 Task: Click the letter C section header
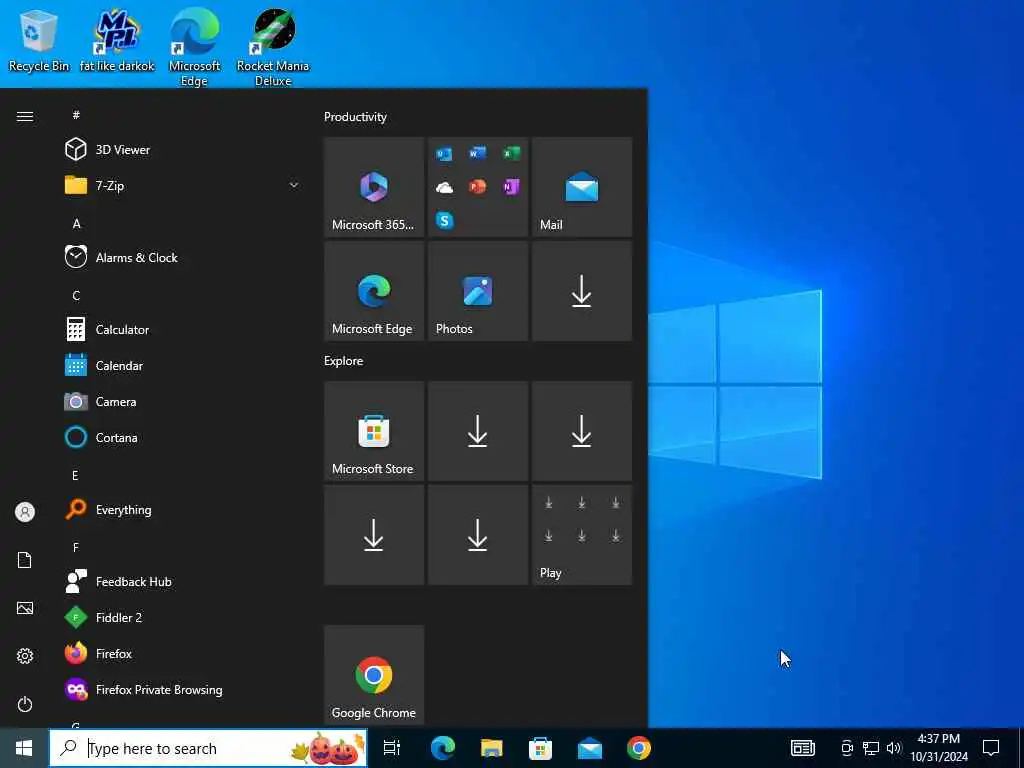[76, 295]
